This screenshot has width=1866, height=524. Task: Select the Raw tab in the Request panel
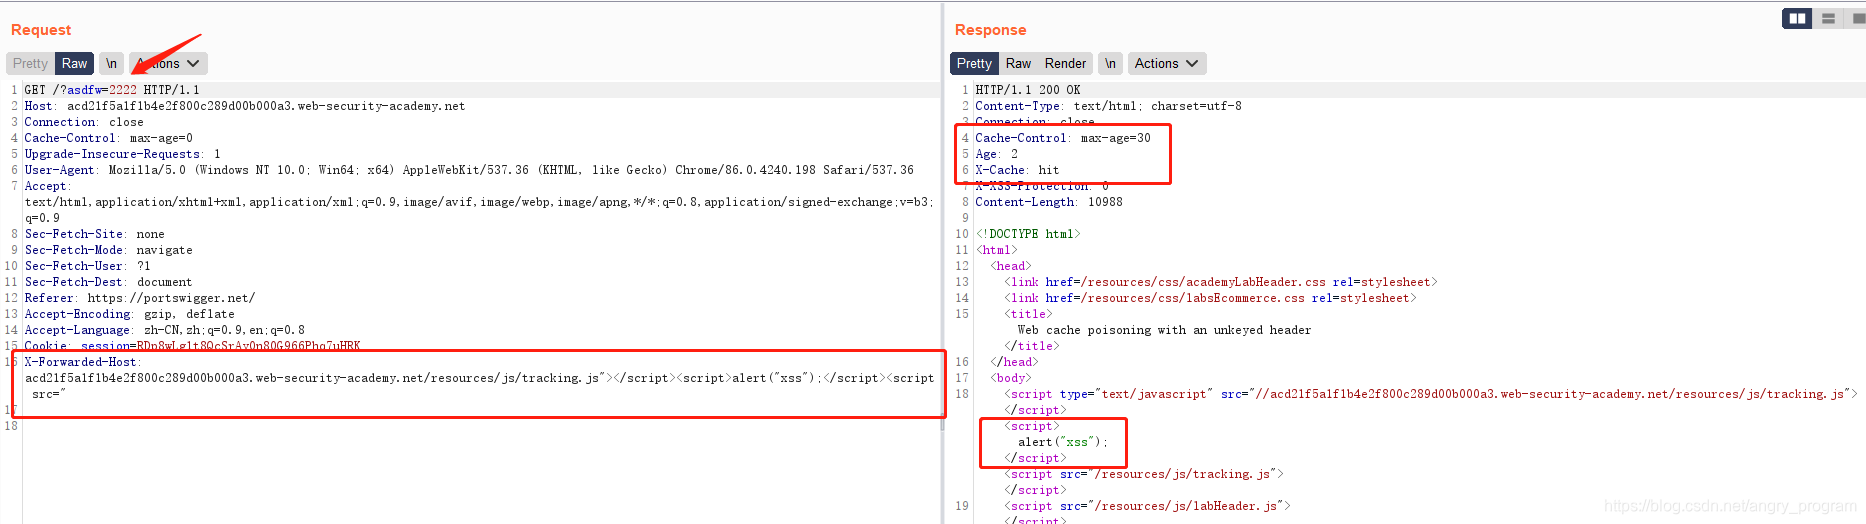pos(74,63)
